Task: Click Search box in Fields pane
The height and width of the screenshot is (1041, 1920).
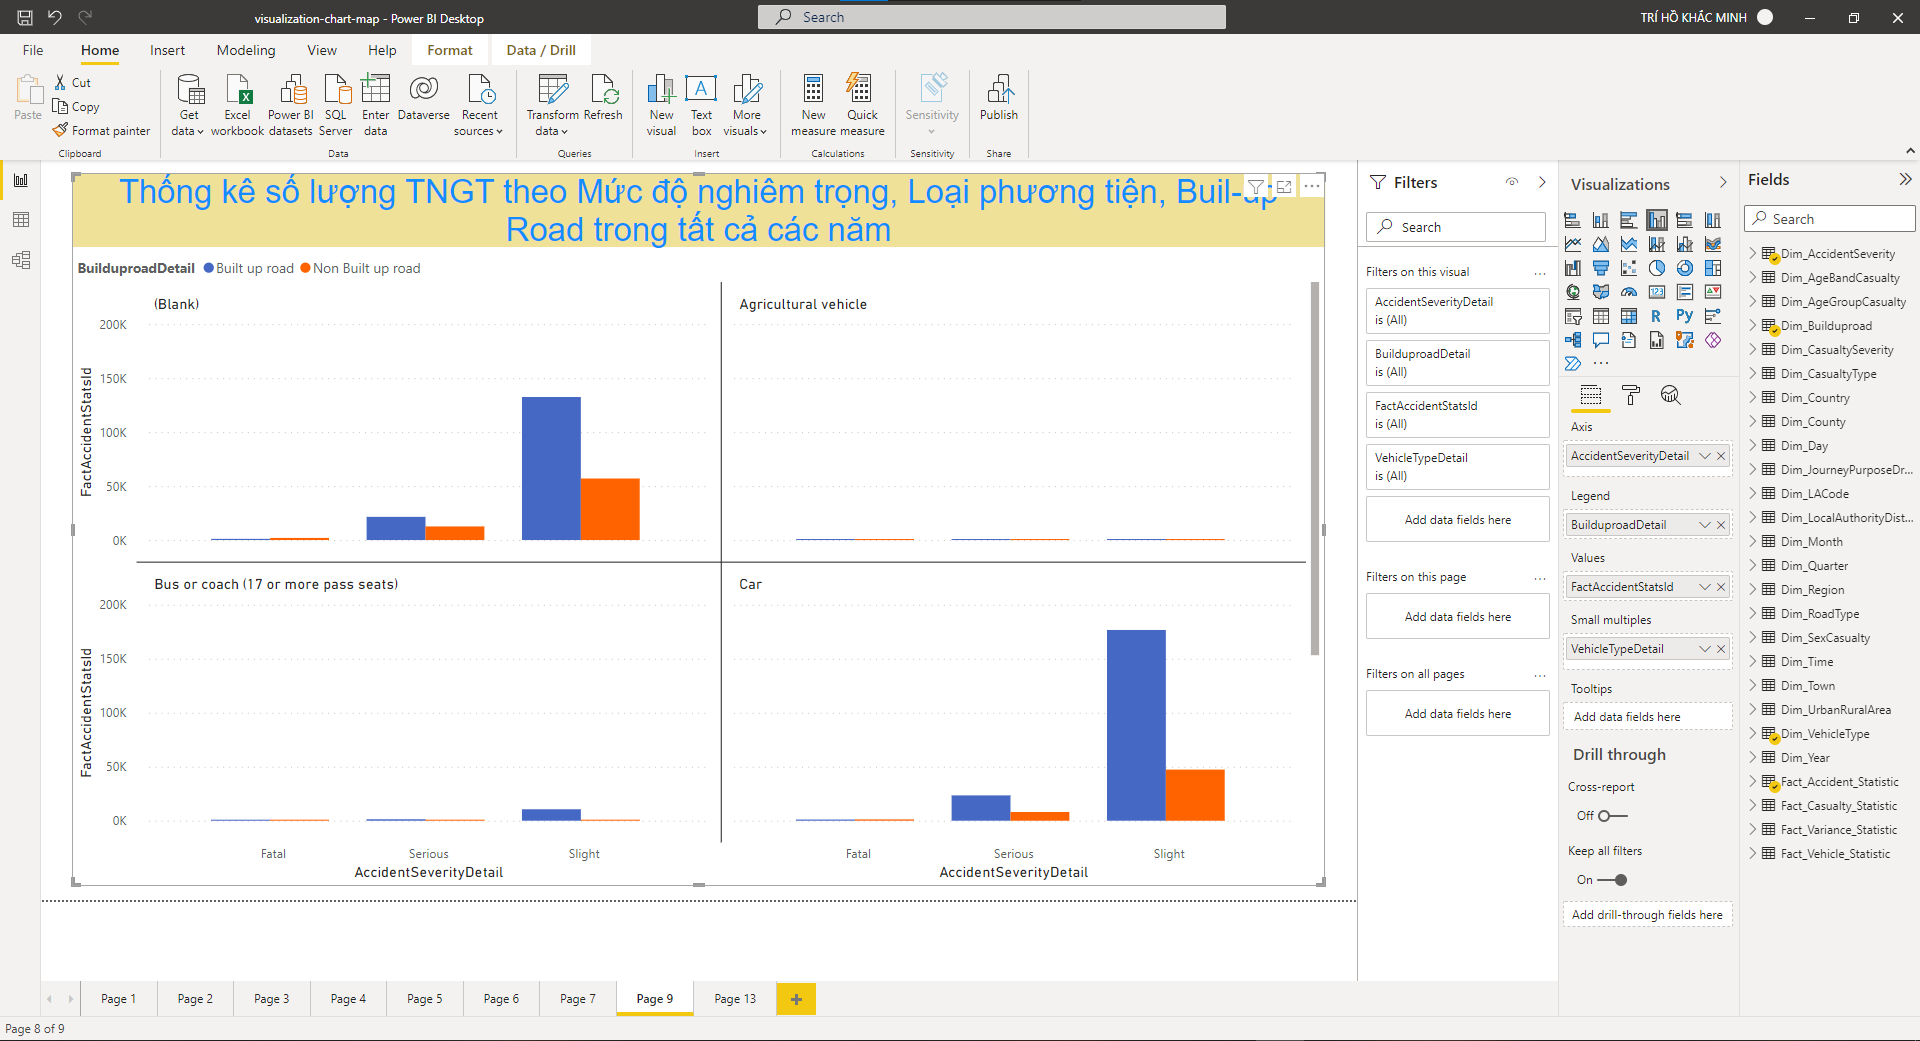Action: pyautogui.click(x=1830, y=219)
